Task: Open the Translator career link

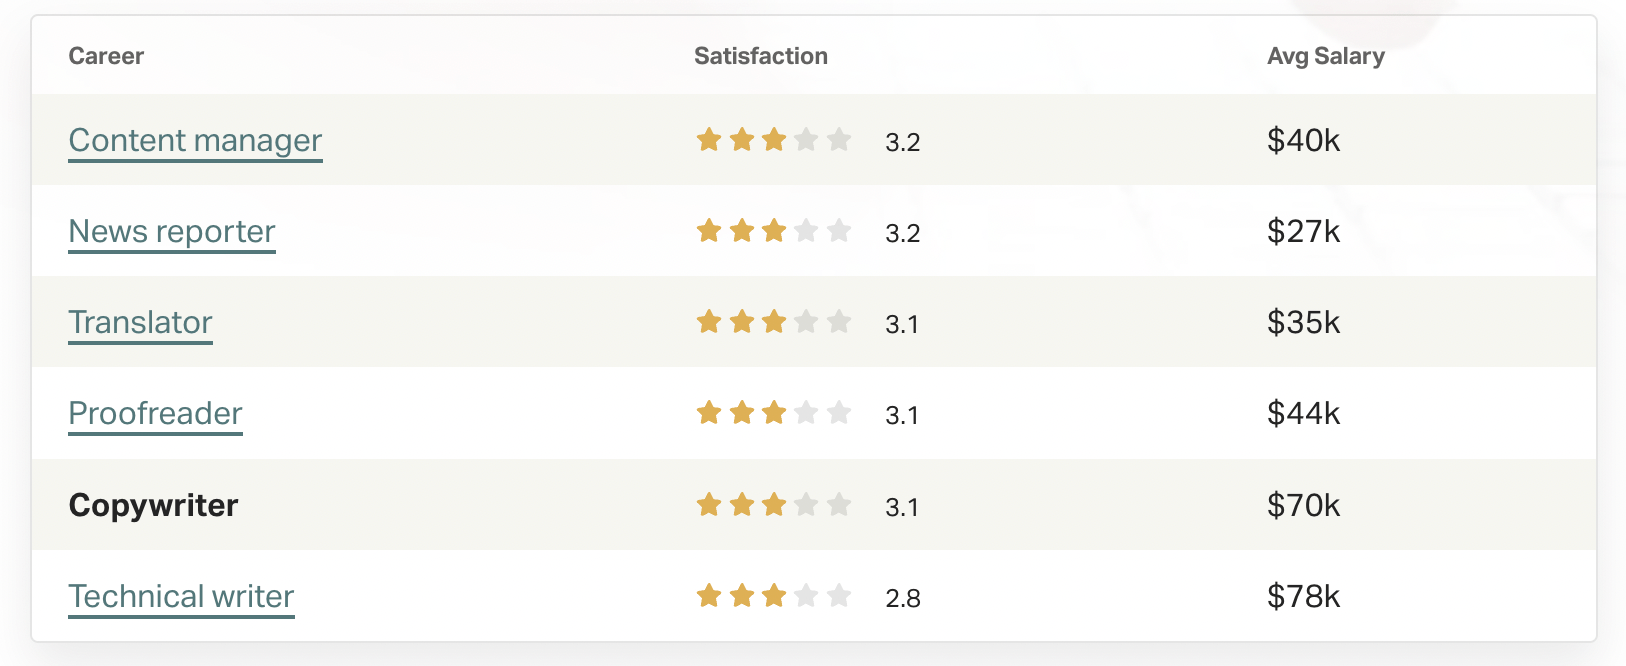Action: 140,323
